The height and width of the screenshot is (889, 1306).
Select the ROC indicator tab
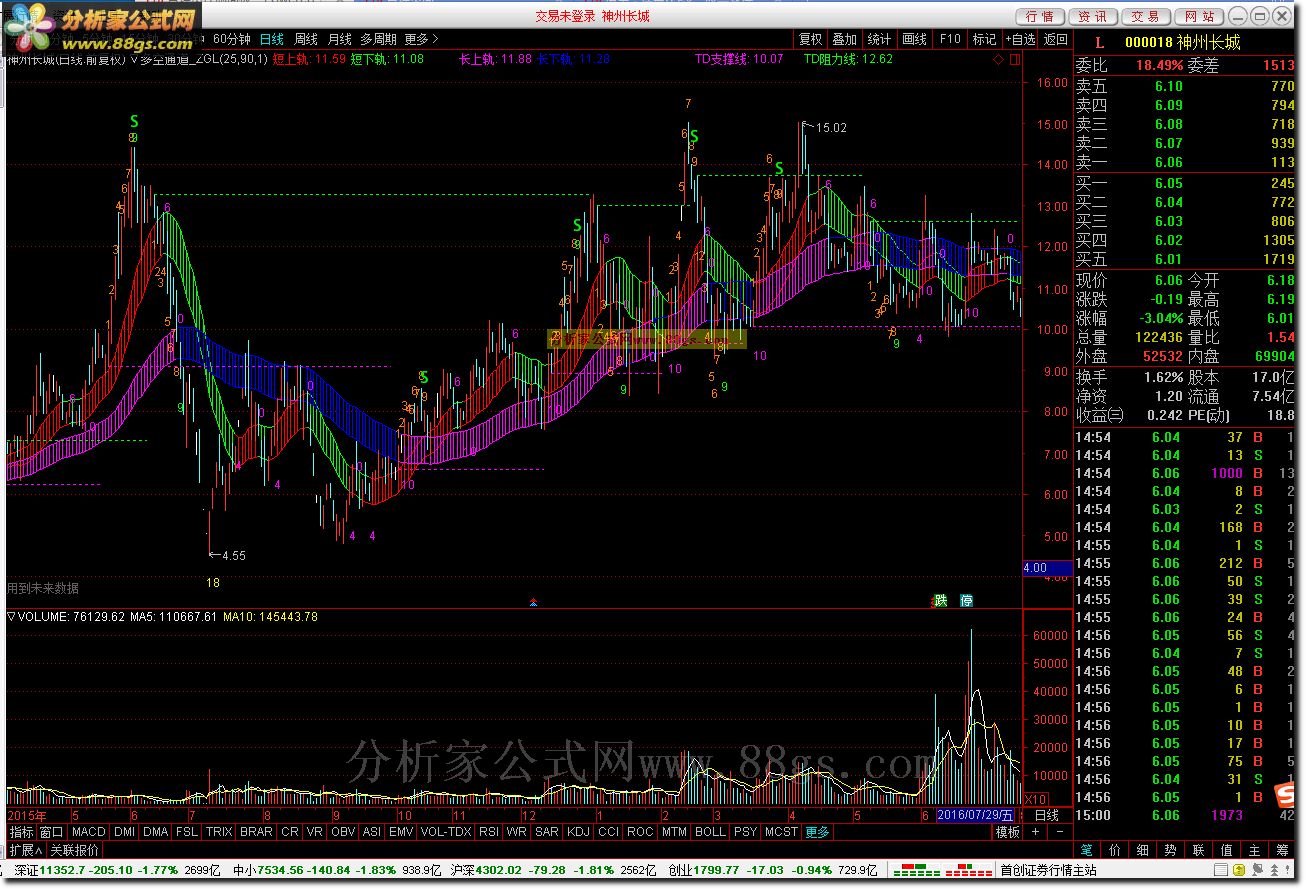coord(640,832)
